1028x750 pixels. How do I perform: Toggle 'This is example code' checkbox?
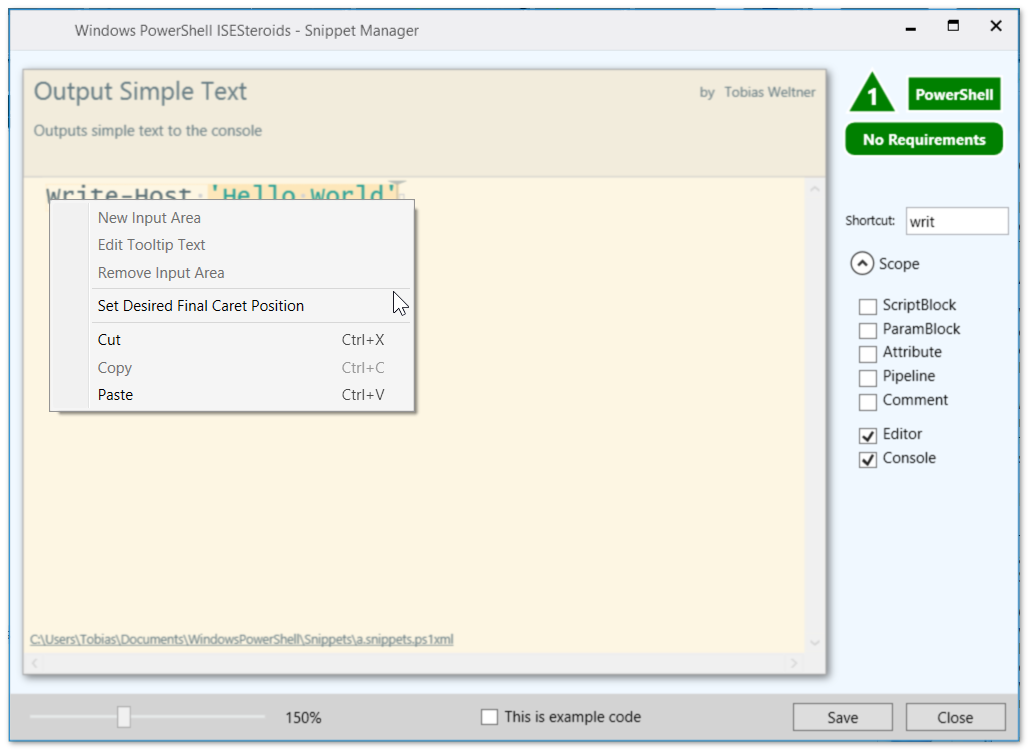point(489,717)
